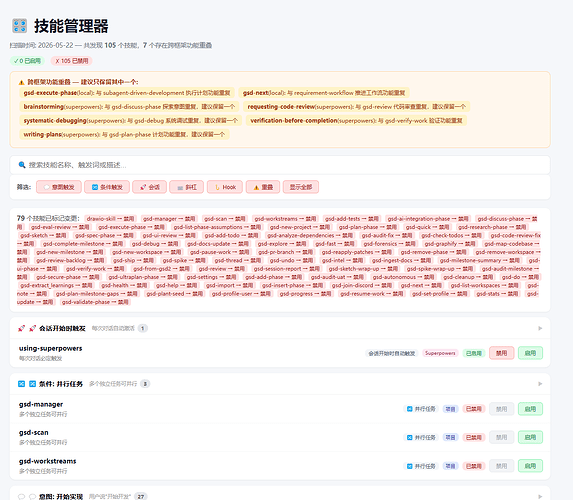Click the 并行任务 icon badge in the gsd-scan row
Image resolution: width=573 pixels, height=500 pixels.
421,438
